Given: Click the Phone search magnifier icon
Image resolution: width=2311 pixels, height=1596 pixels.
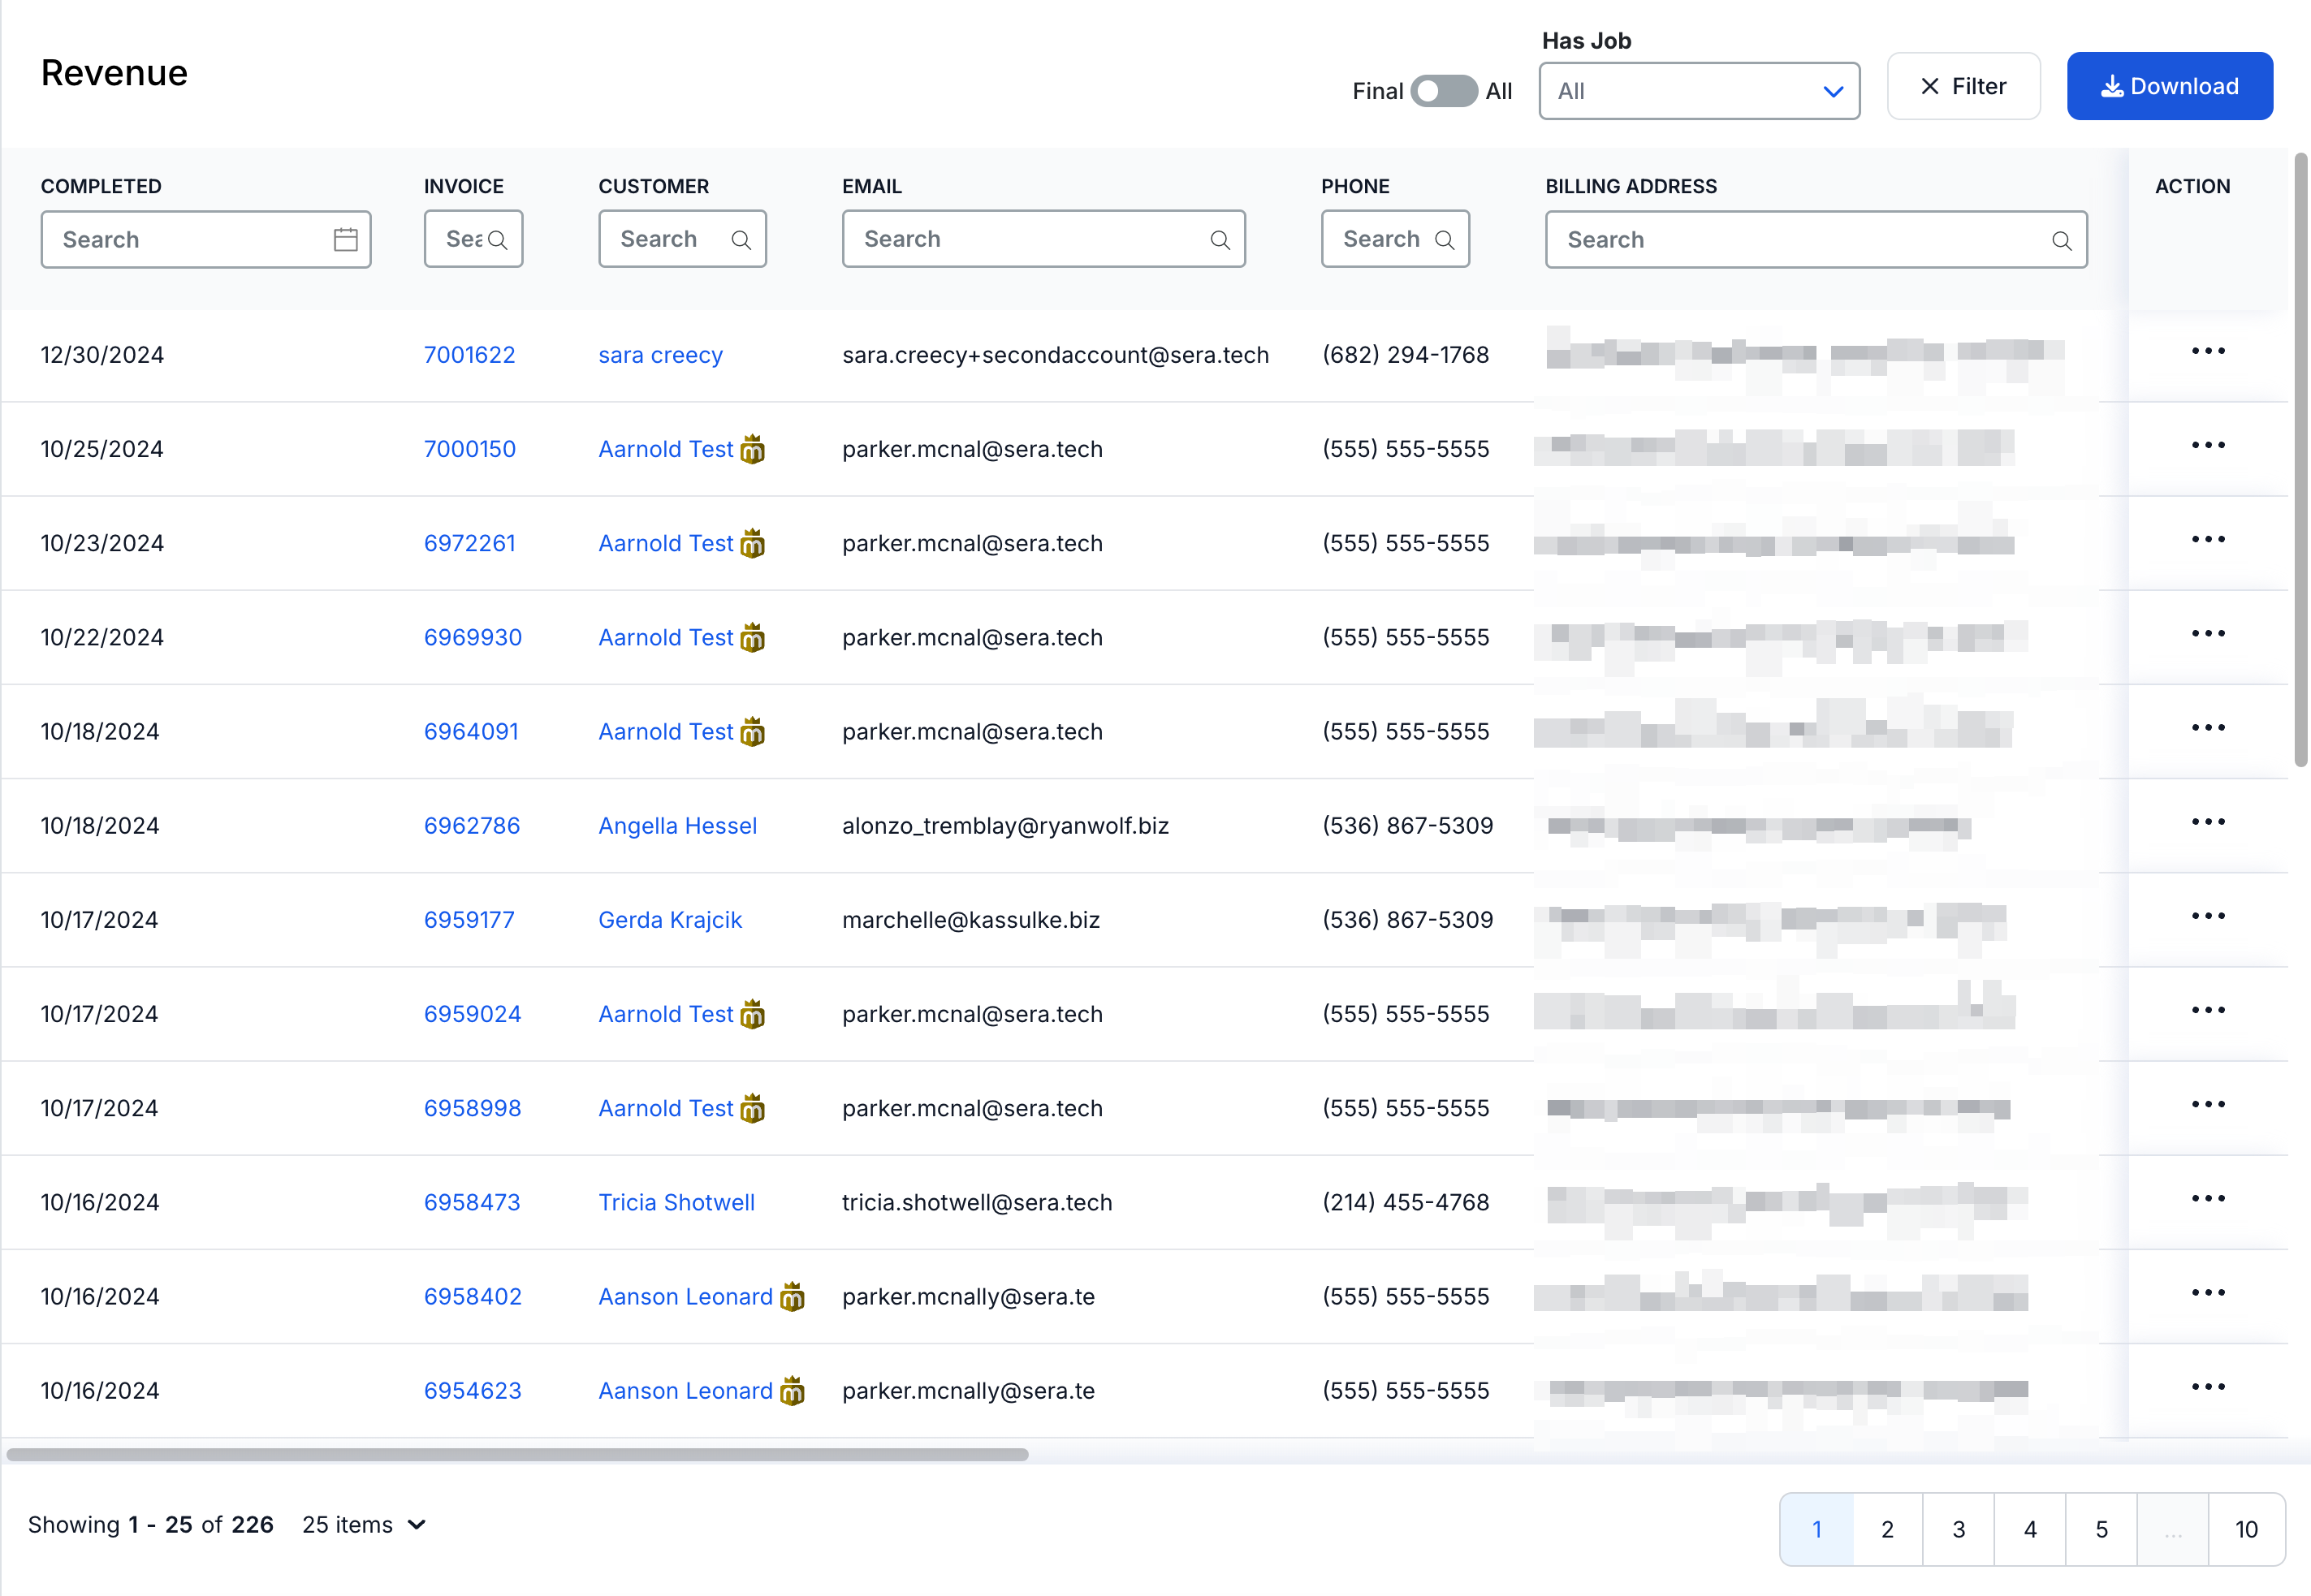Looking at the screenshot, I should coord(1444,240).
